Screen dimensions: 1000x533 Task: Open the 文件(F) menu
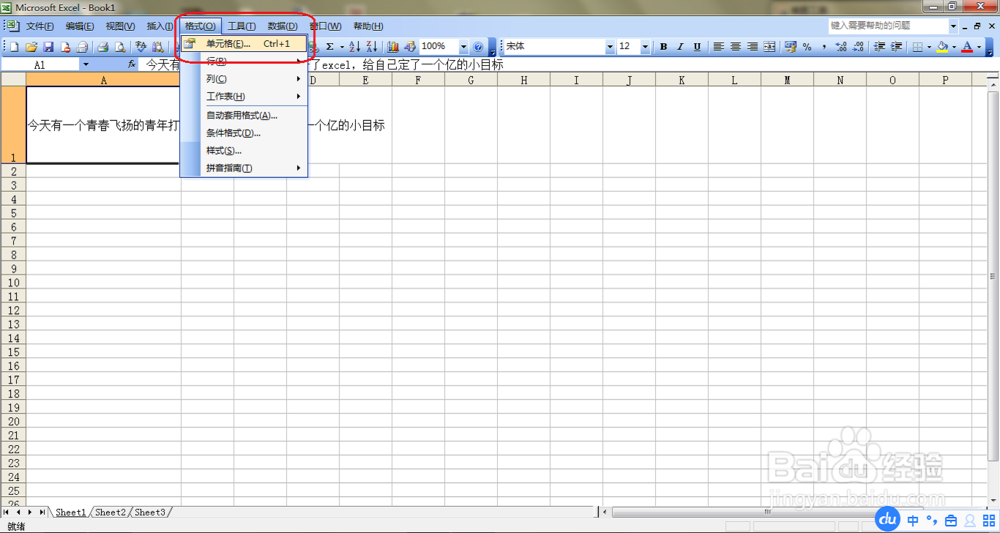click(x=40, y=26)
